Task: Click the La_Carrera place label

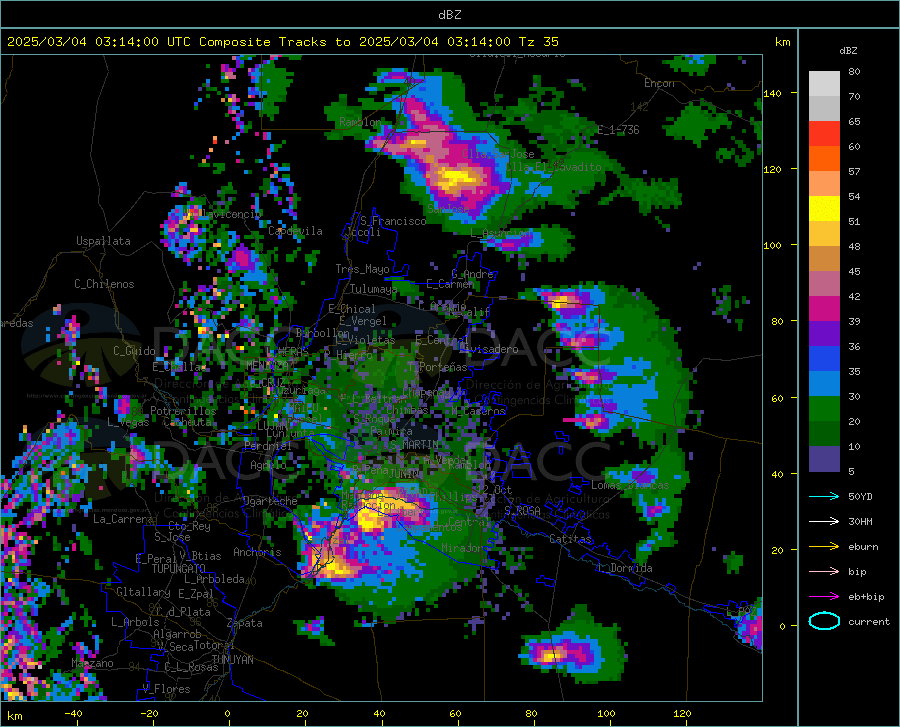Action: pos(123,519)
